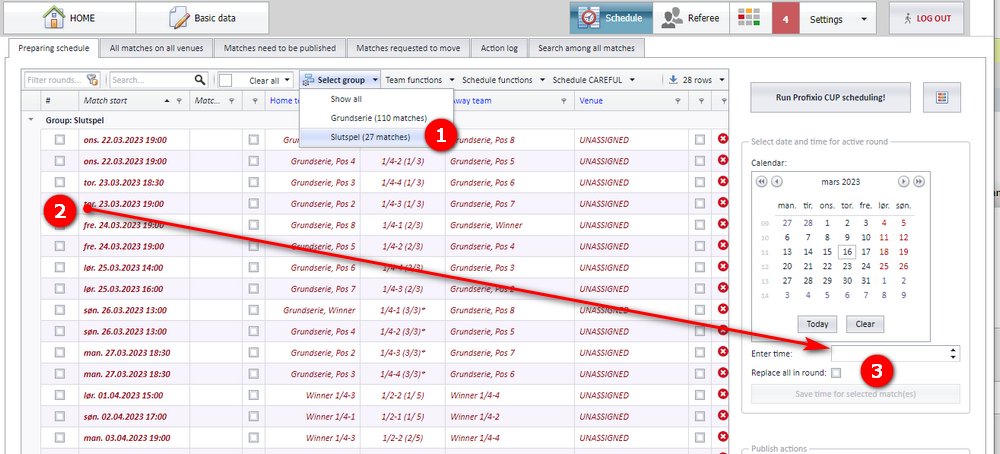1000x454 pixels.
Task: Click Save time for selected match(es)
Action: tap(855, 393)
